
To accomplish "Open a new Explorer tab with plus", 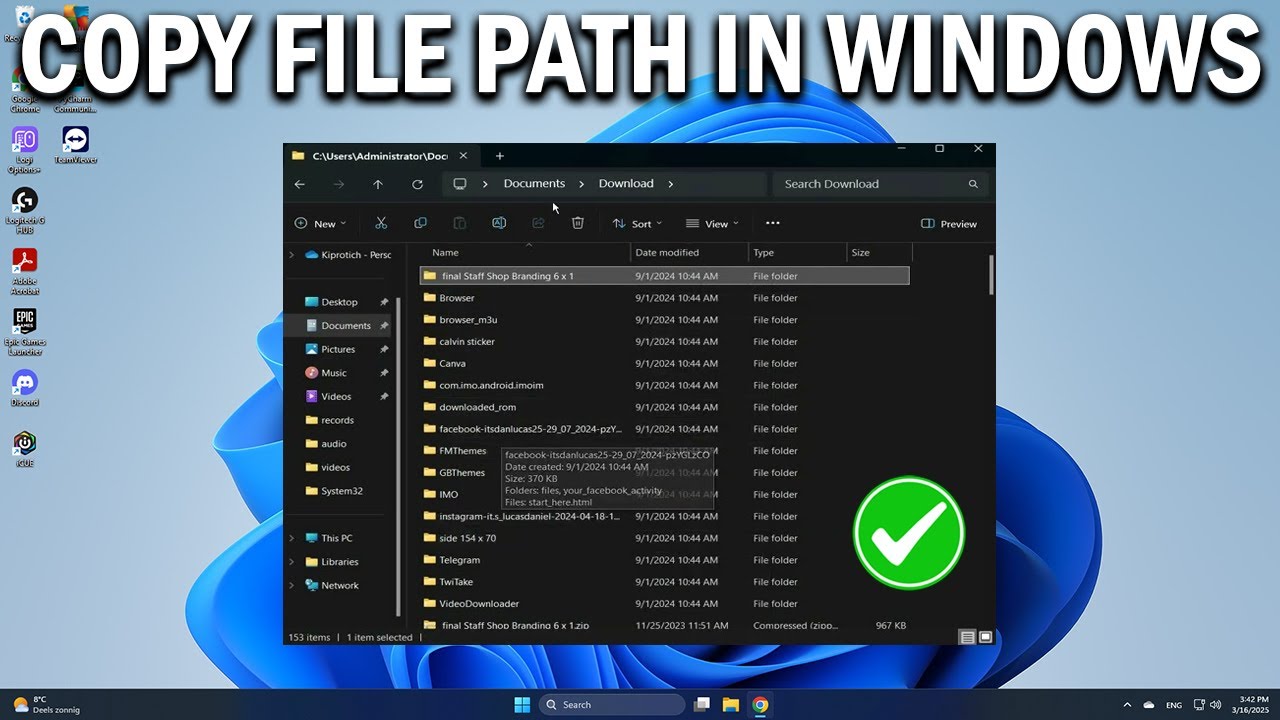I will 500,156.
